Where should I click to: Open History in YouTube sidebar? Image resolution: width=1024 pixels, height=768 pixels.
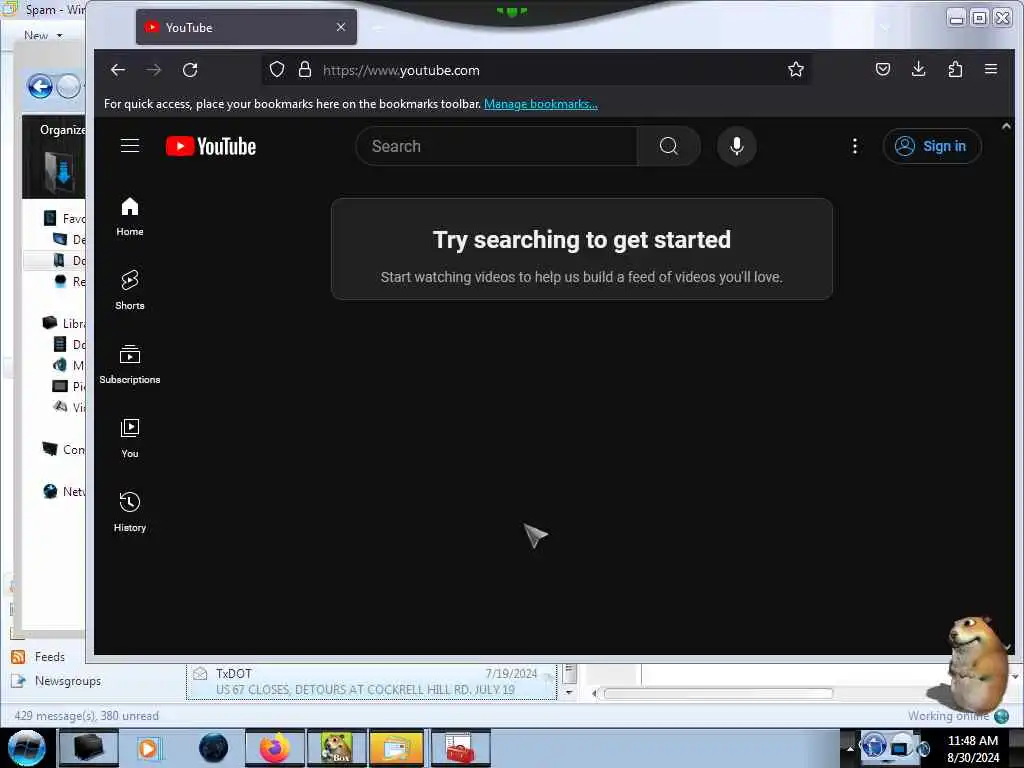[x=130, y=513]
